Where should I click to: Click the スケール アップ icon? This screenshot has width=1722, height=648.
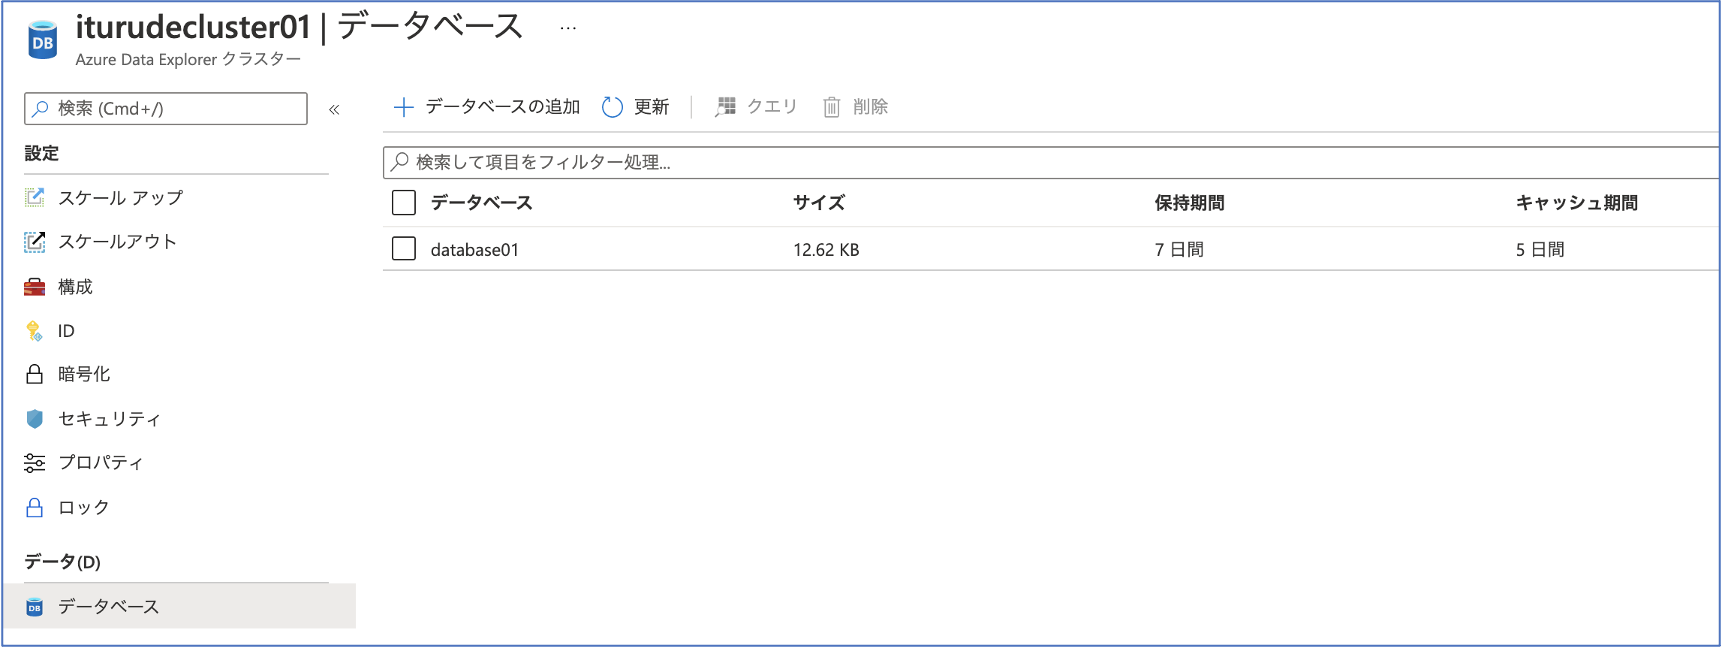click(35, 197)
